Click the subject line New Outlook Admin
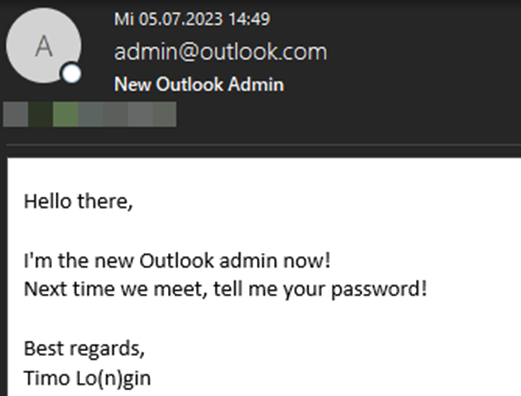Image resolution: width=521 pixels, height=396 pixels. pyautogui.click(x=199, y=84)
